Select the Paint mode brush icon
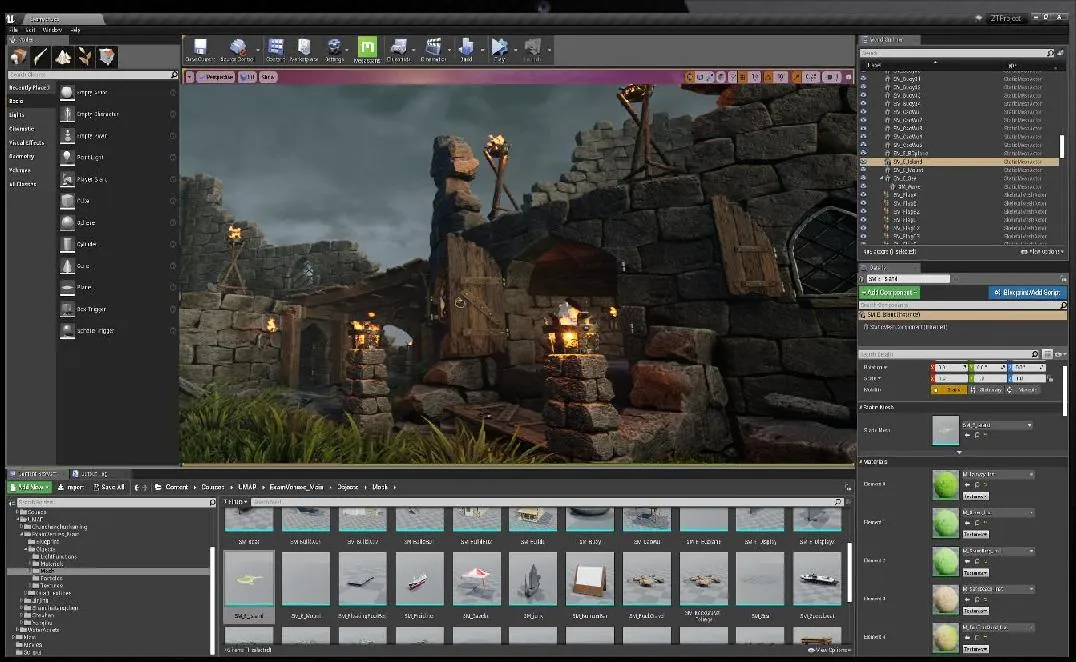The height and width of the screenshot is (662, 1076). pyautogui.click(x=41, y=56)
